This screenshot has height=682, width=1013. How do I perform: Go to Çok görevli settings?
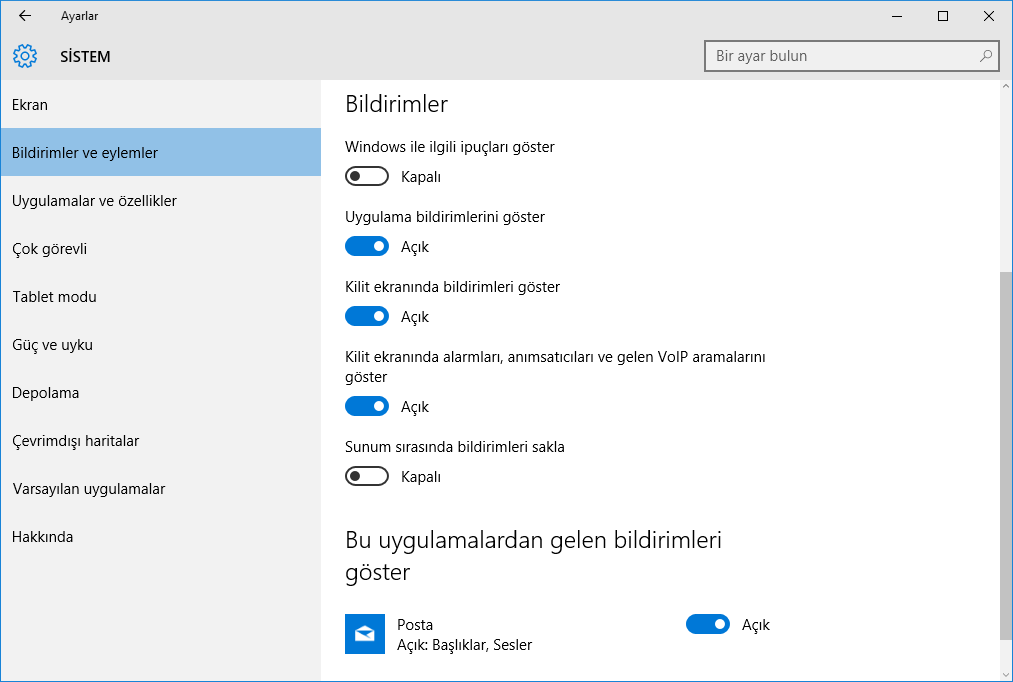50,249
